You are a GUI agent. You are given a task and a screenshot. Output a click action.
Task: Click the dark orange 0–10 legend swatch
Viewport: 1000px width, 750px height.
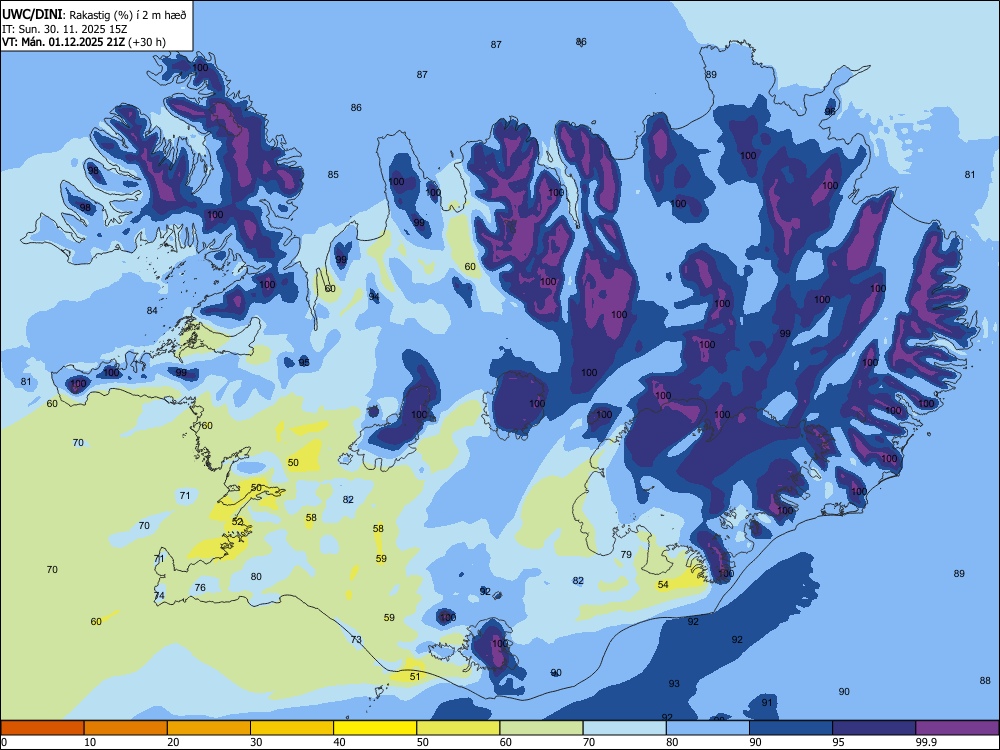[x=42, y=728]
